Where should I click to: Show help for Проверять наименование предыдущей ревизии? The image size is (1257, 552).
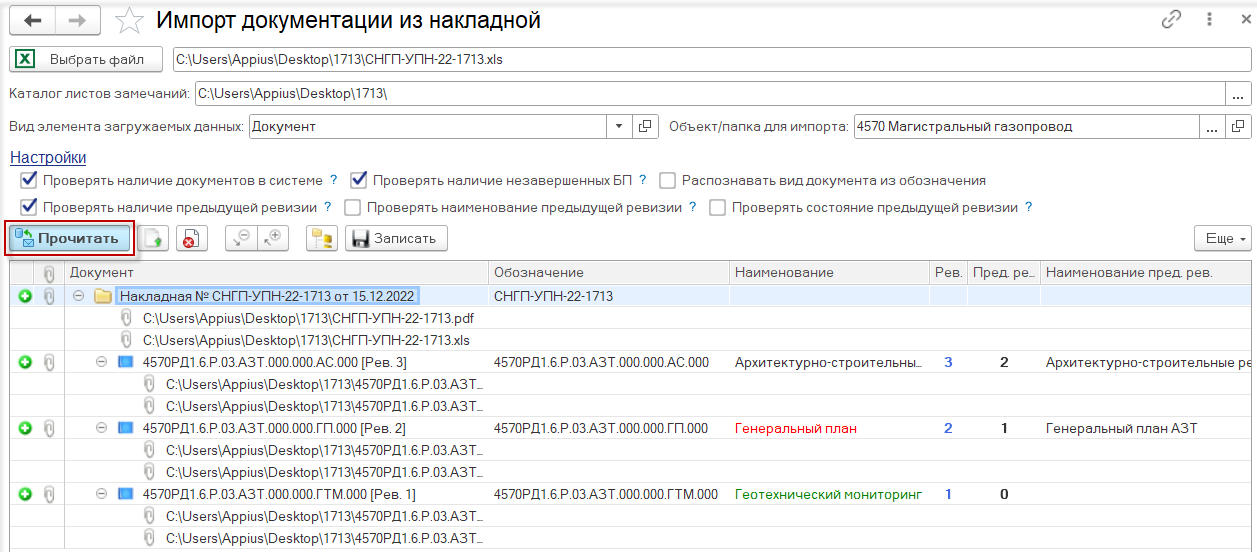tap(692, 208)
